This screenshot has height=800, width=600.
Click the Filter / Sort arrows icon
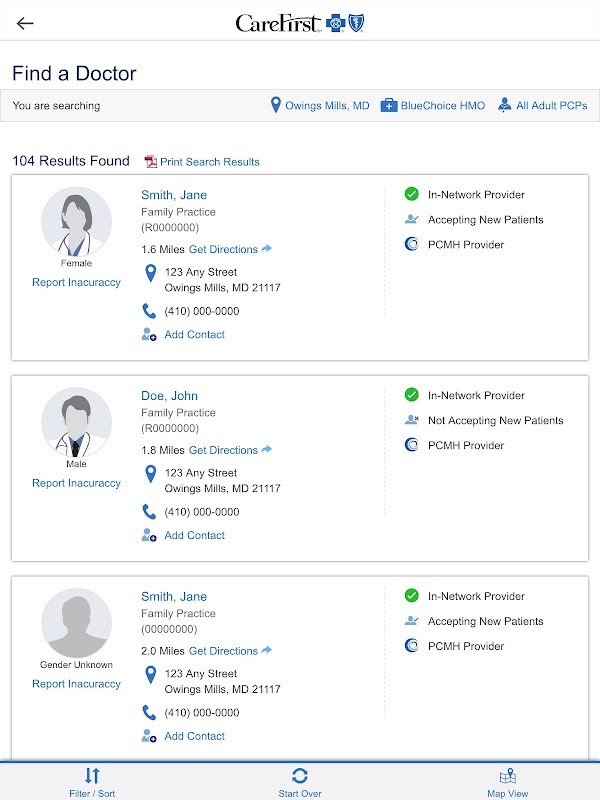click(x=92, y=776)
